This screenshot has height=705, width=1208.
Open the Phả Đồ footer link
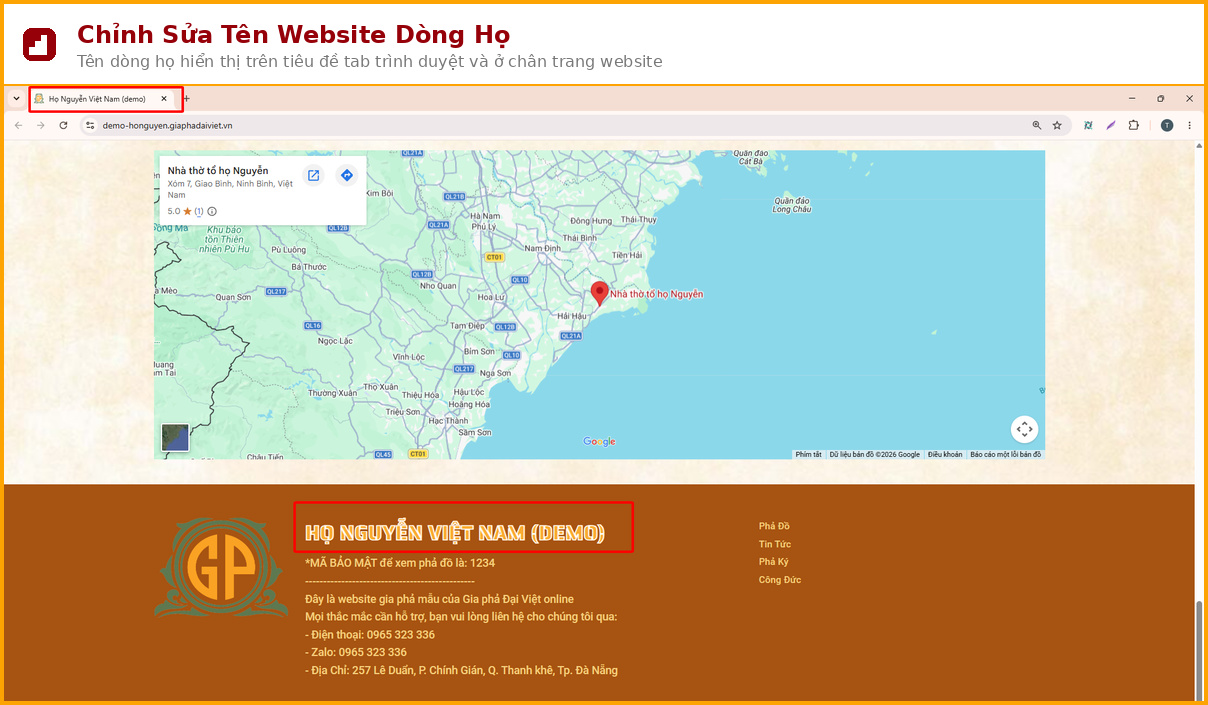coord(774,526)
